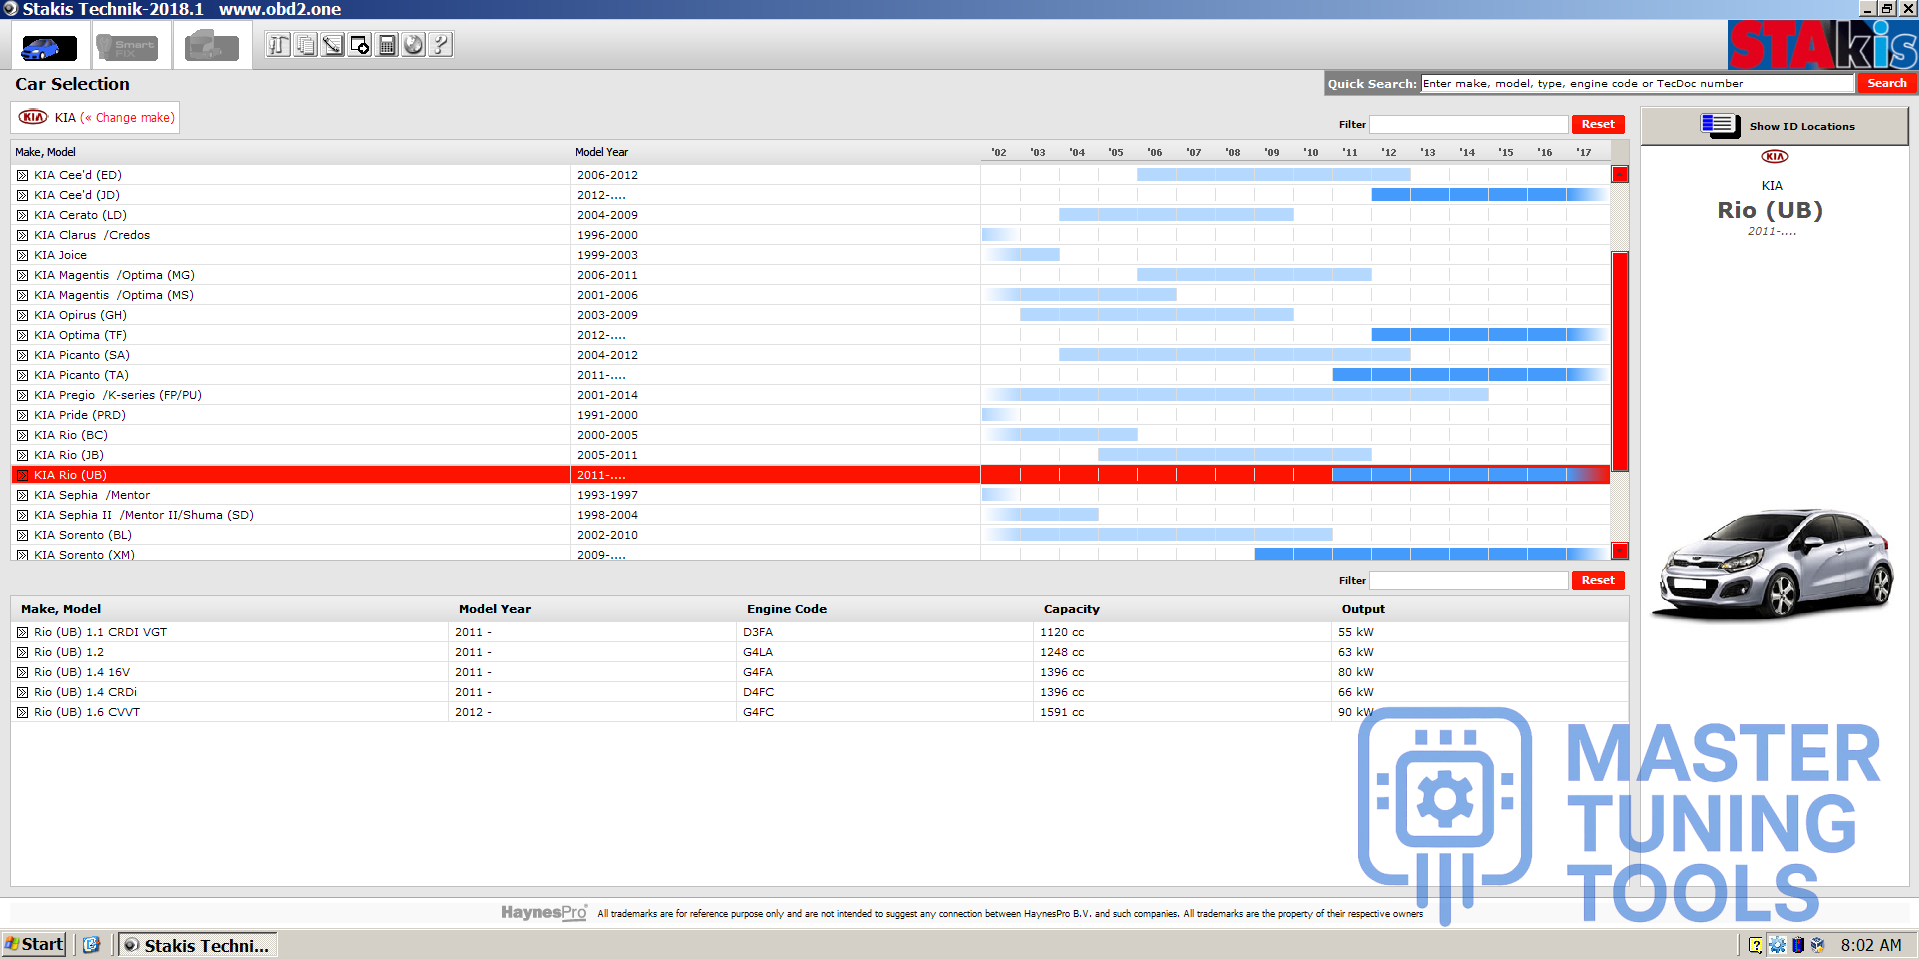This screenshot has width=1919, height=959.
Task: Select the Rio (UB) 1.6 CVVT row
Action: [87, 712]
